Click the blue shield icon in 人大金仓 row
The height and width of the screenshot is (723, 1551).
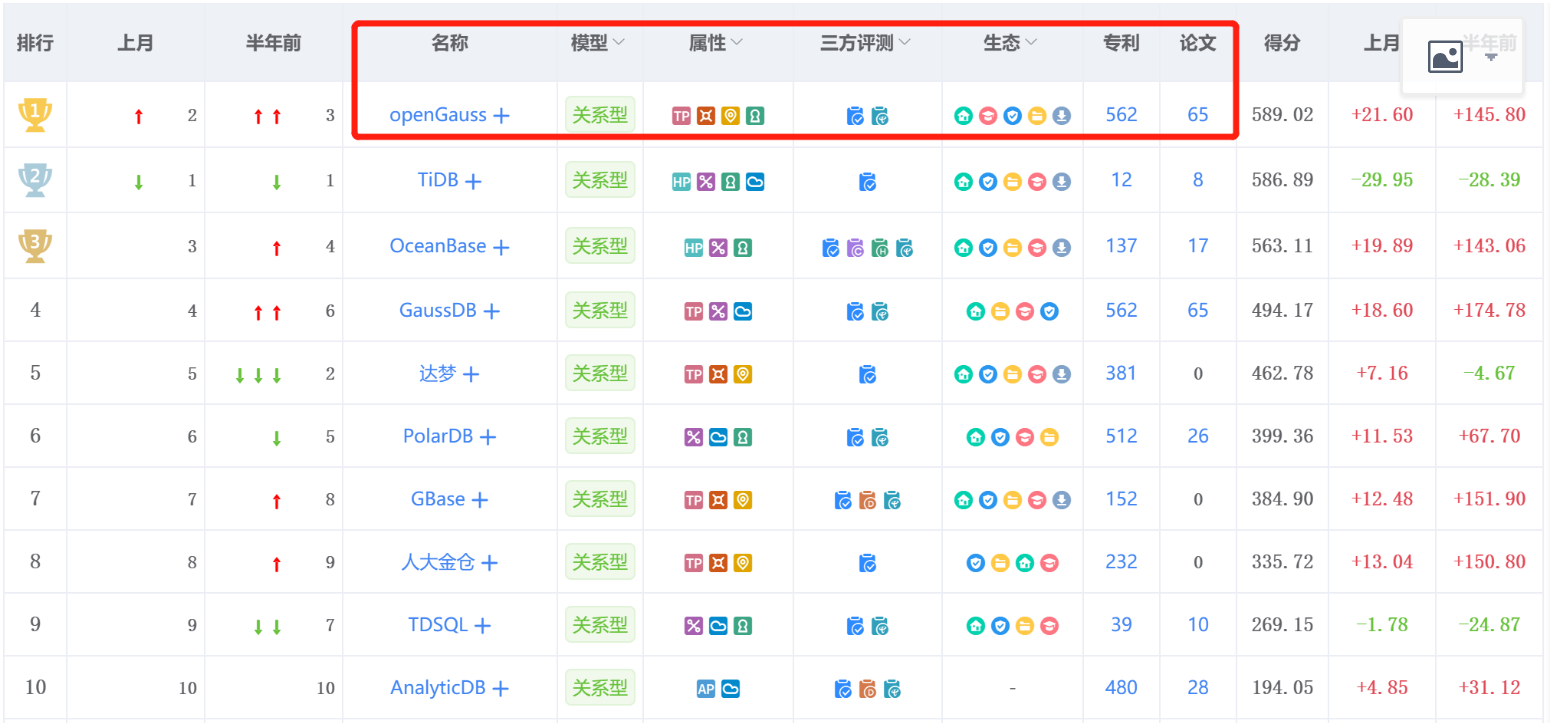975,563
